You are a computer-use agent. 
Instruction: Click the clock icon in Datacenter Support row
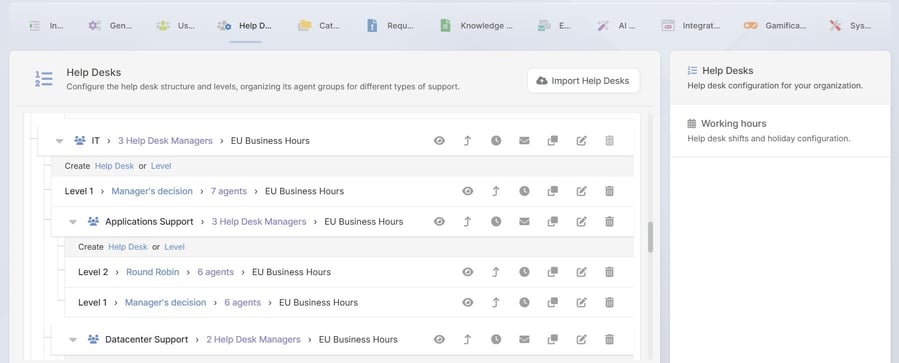(x=496, y=339)
